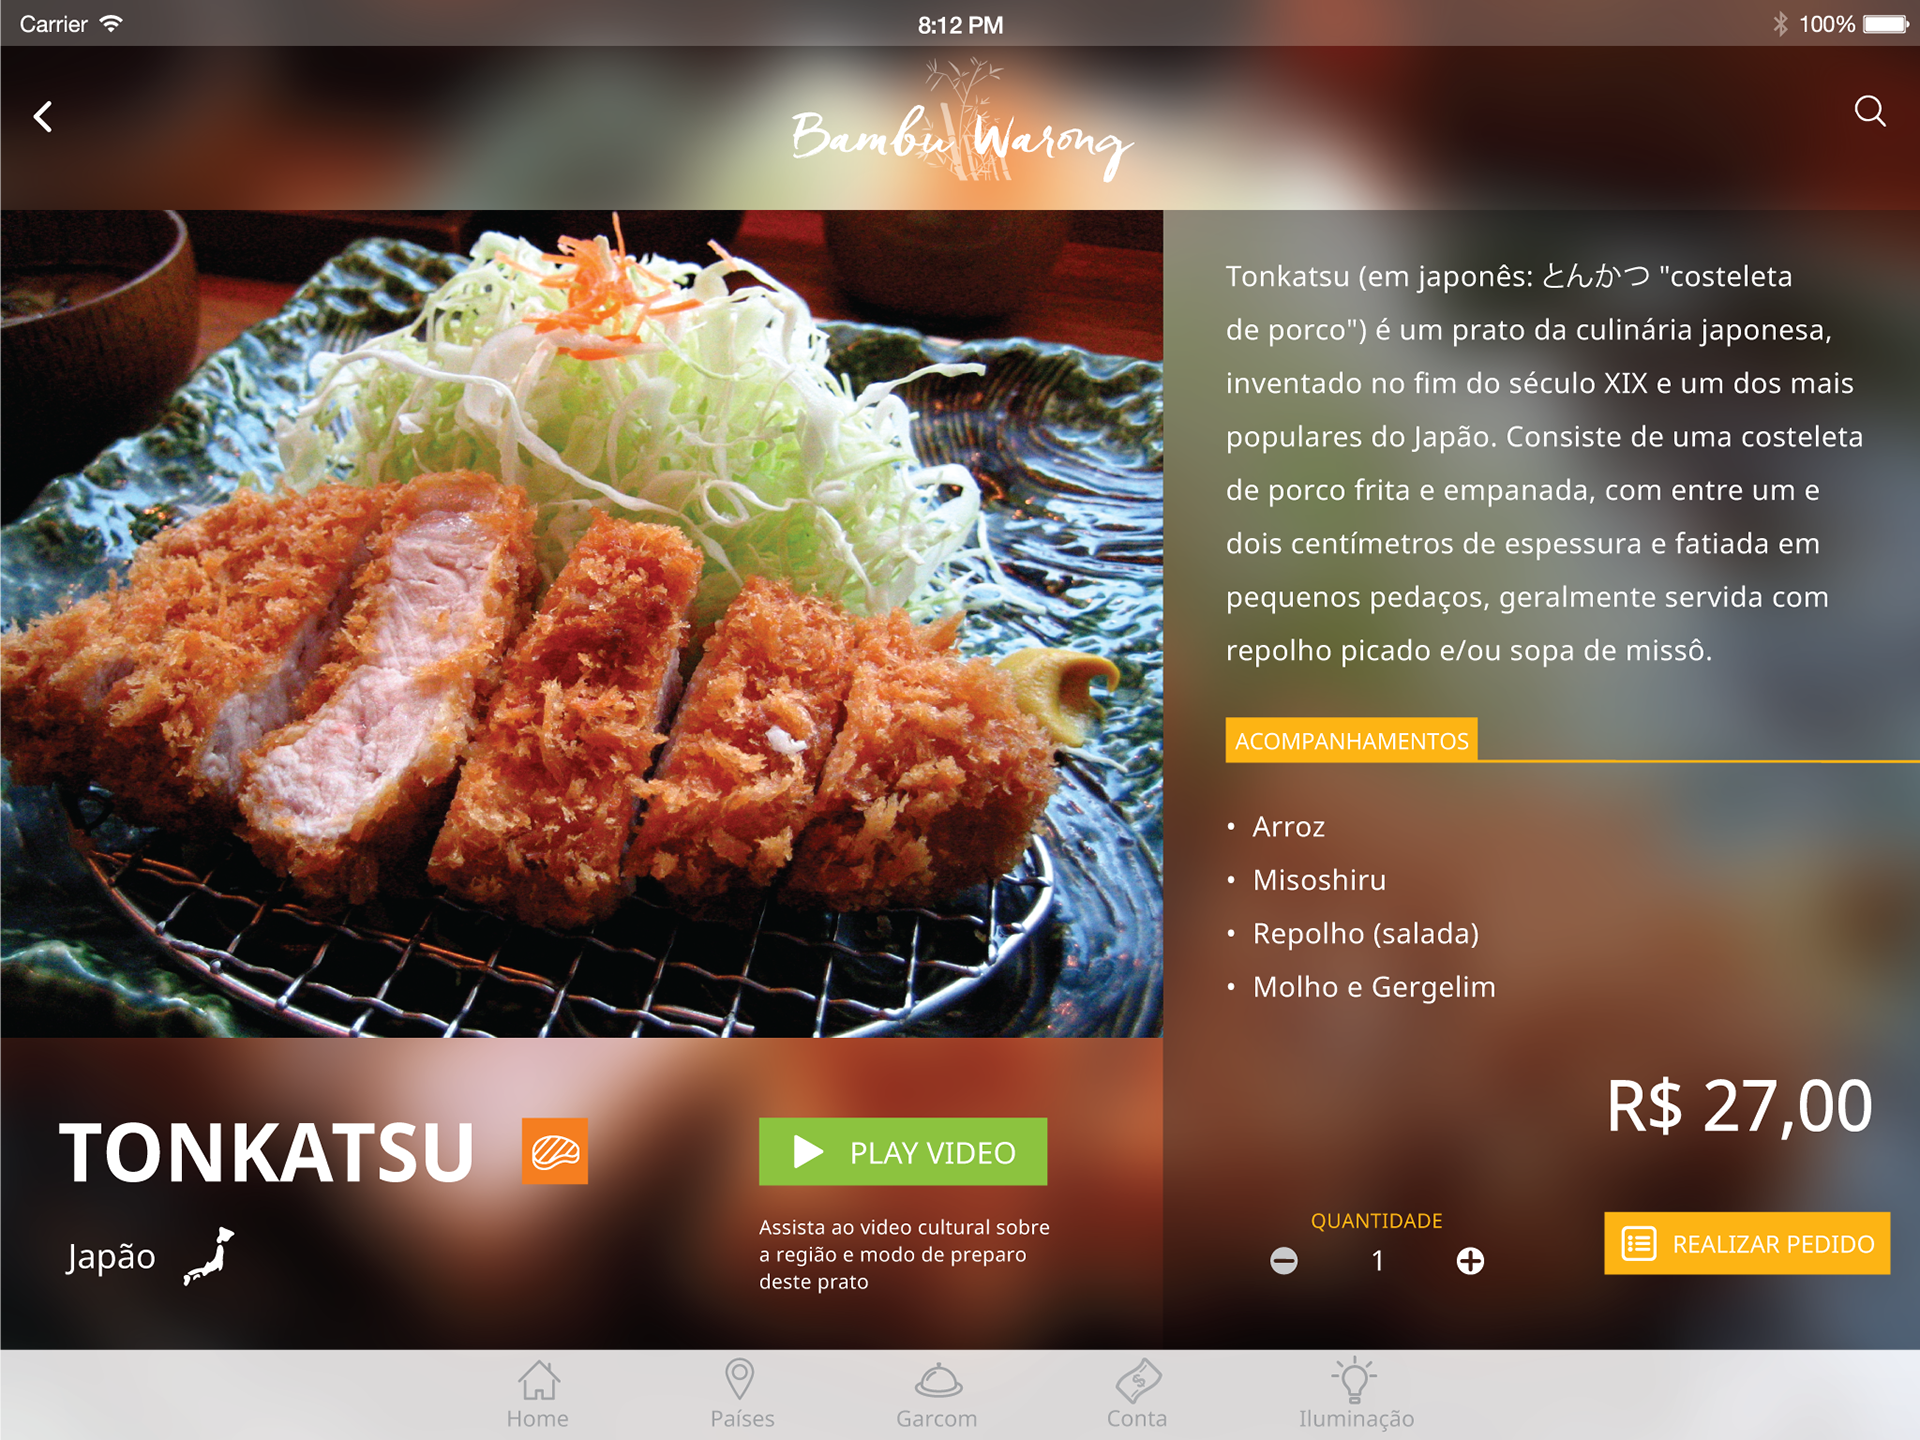Tap the quantity value field showing 1
Image resolution: width=1920 pixels, height=1440 pixels.
(1377, 1261)
